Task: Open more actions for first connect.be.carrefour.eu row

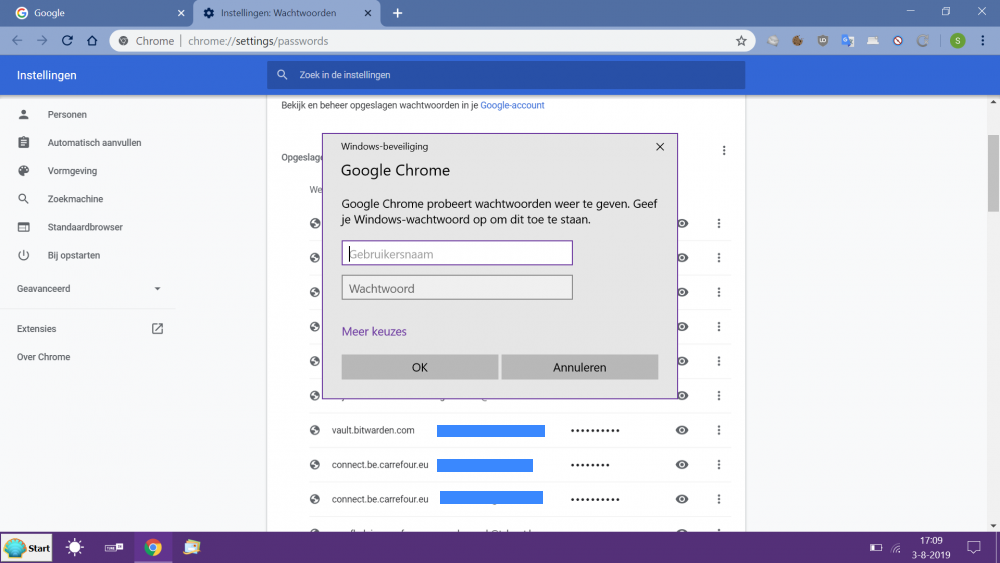Action: (719, 465)
